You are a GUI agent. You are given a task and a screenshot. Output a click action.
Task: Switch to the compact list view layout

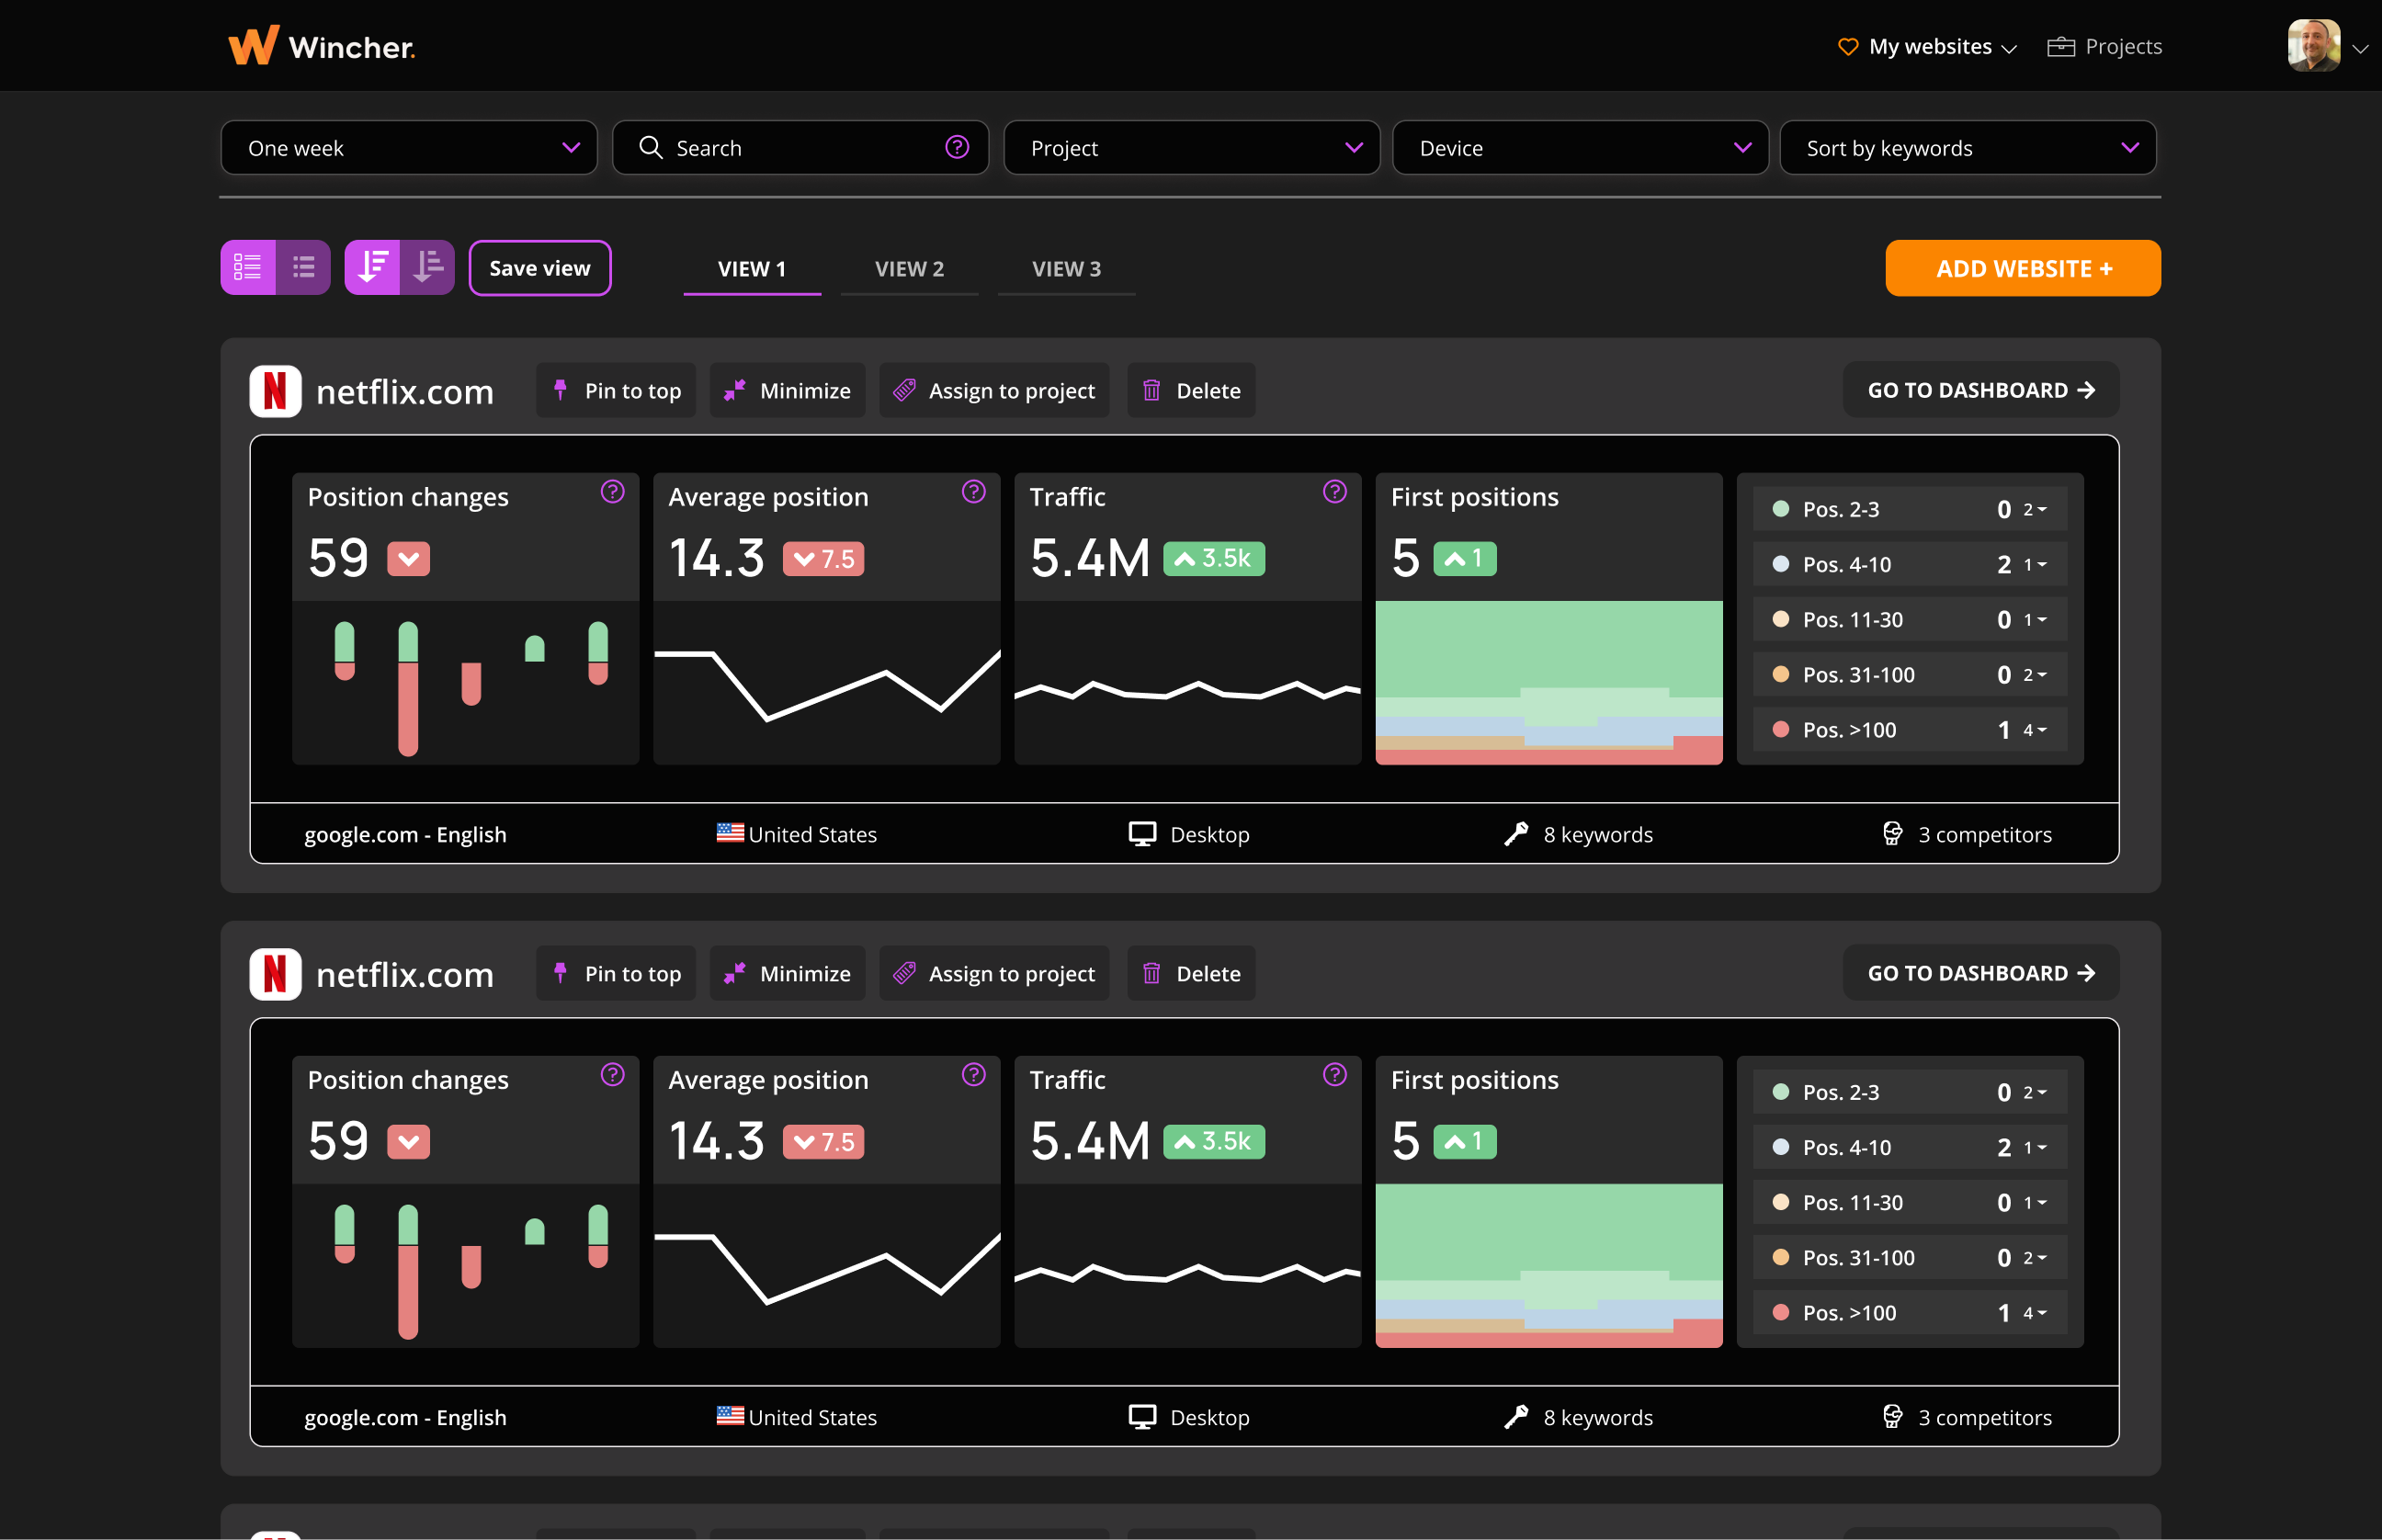point(303,267)
